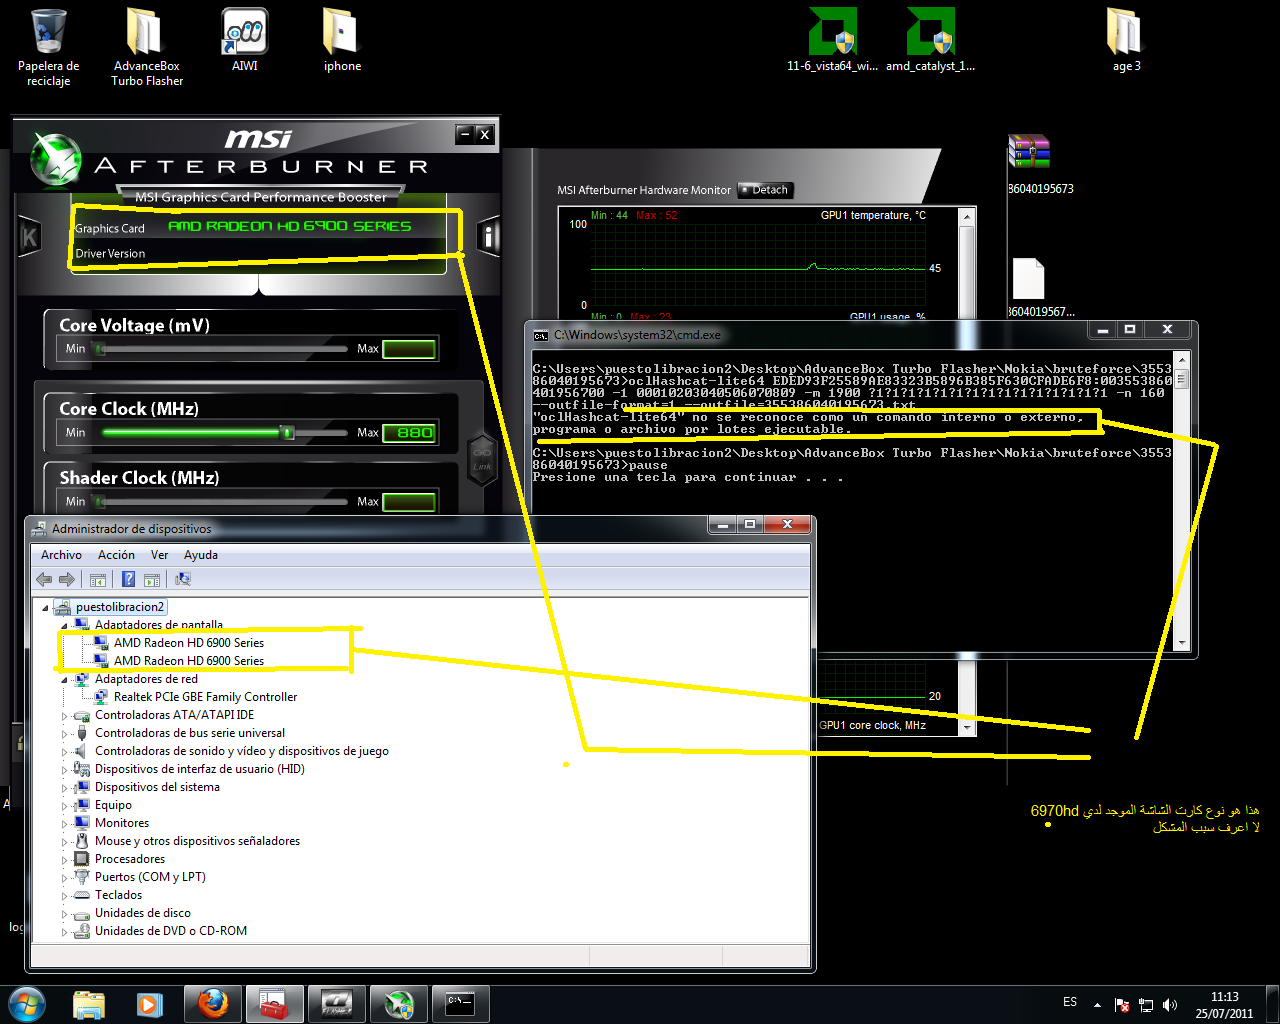The height and width of the screenshot is (1024, 1280).
Task: Select the Realtek PCIe GBE Family Controller
Action: [x=205, y=697]
